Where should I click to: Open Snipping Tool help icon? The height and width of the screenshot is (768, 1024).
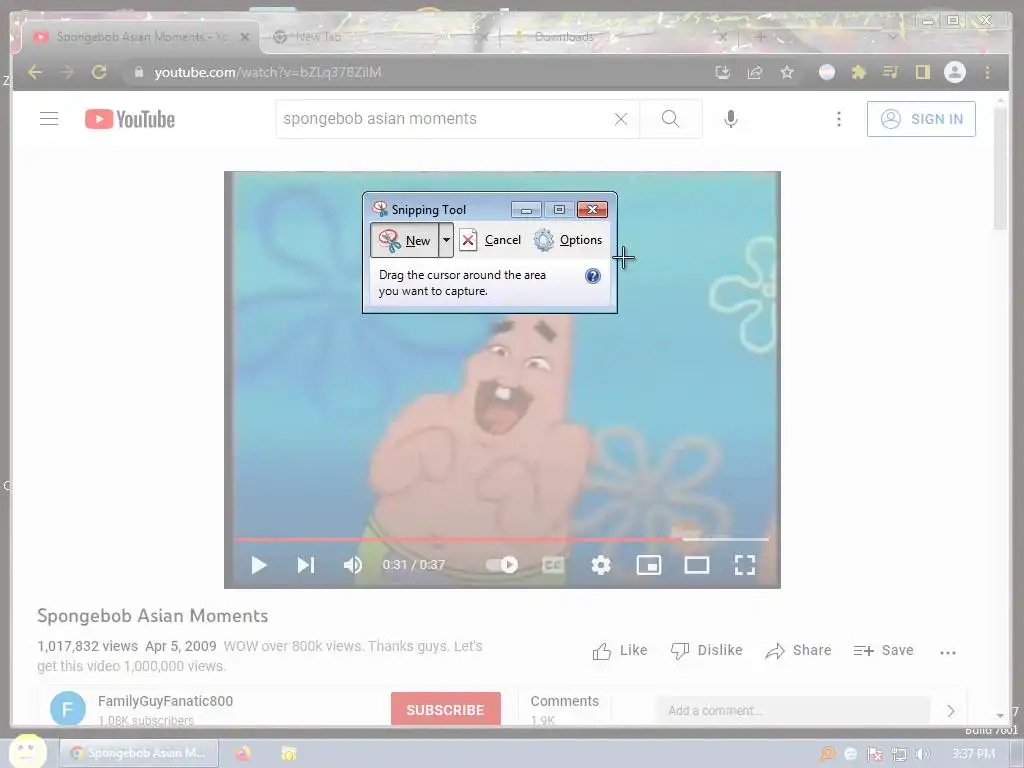592,276
